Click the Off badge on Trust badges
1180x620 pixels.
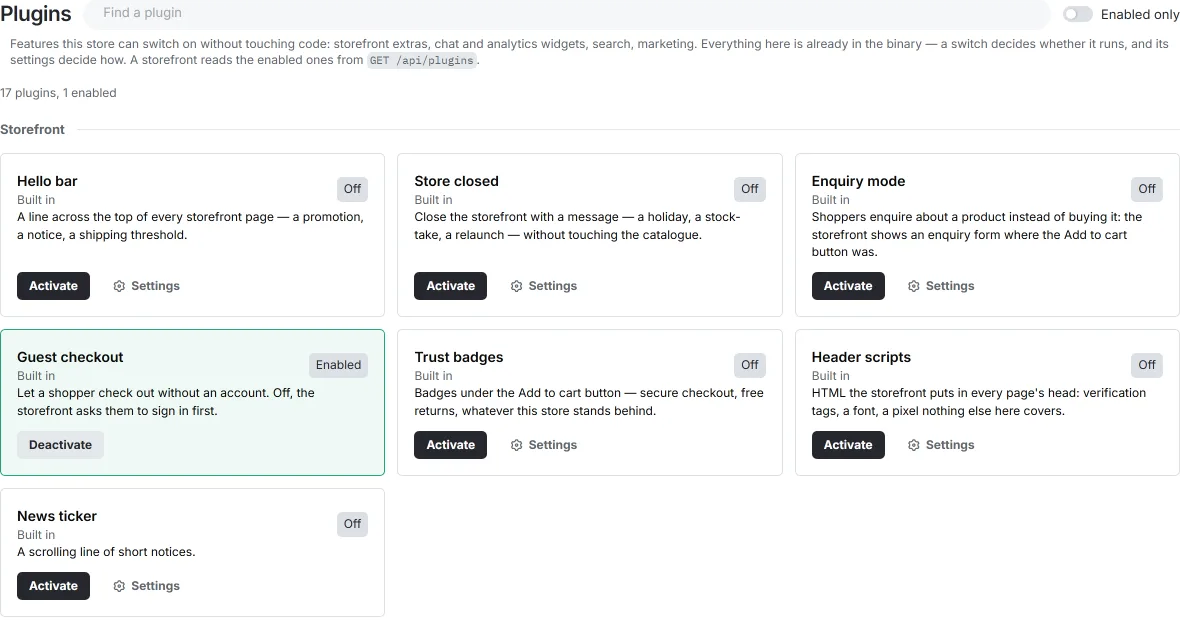(750, 365)
